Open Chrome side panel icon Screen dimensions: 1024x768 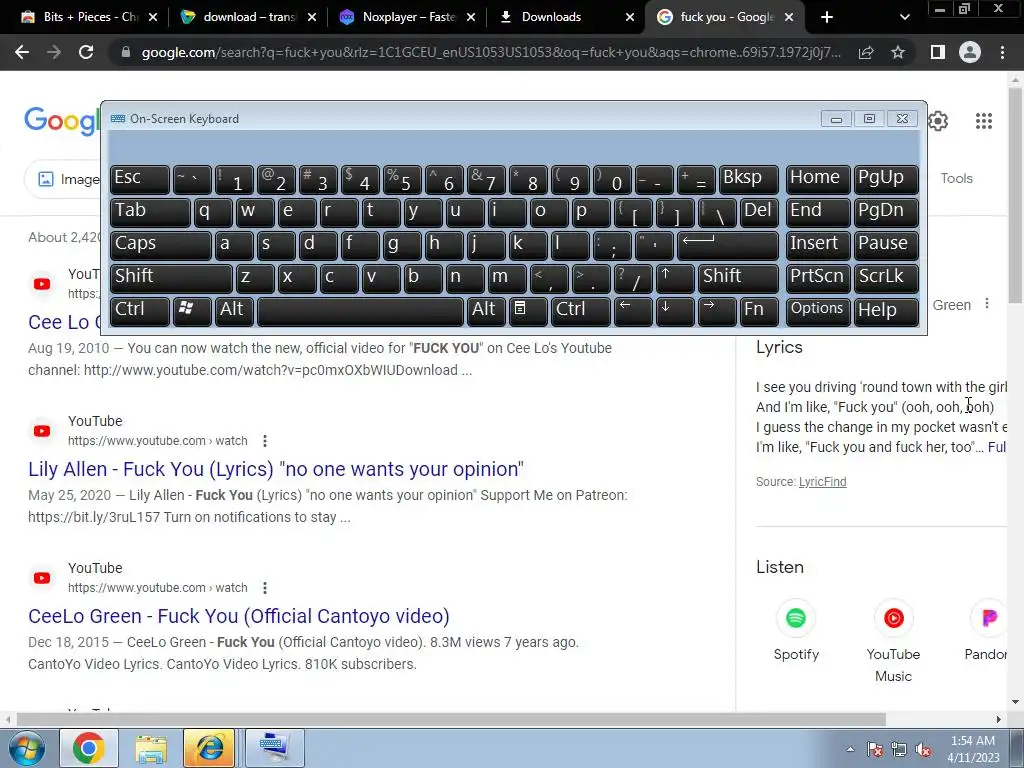pos(938,52)
